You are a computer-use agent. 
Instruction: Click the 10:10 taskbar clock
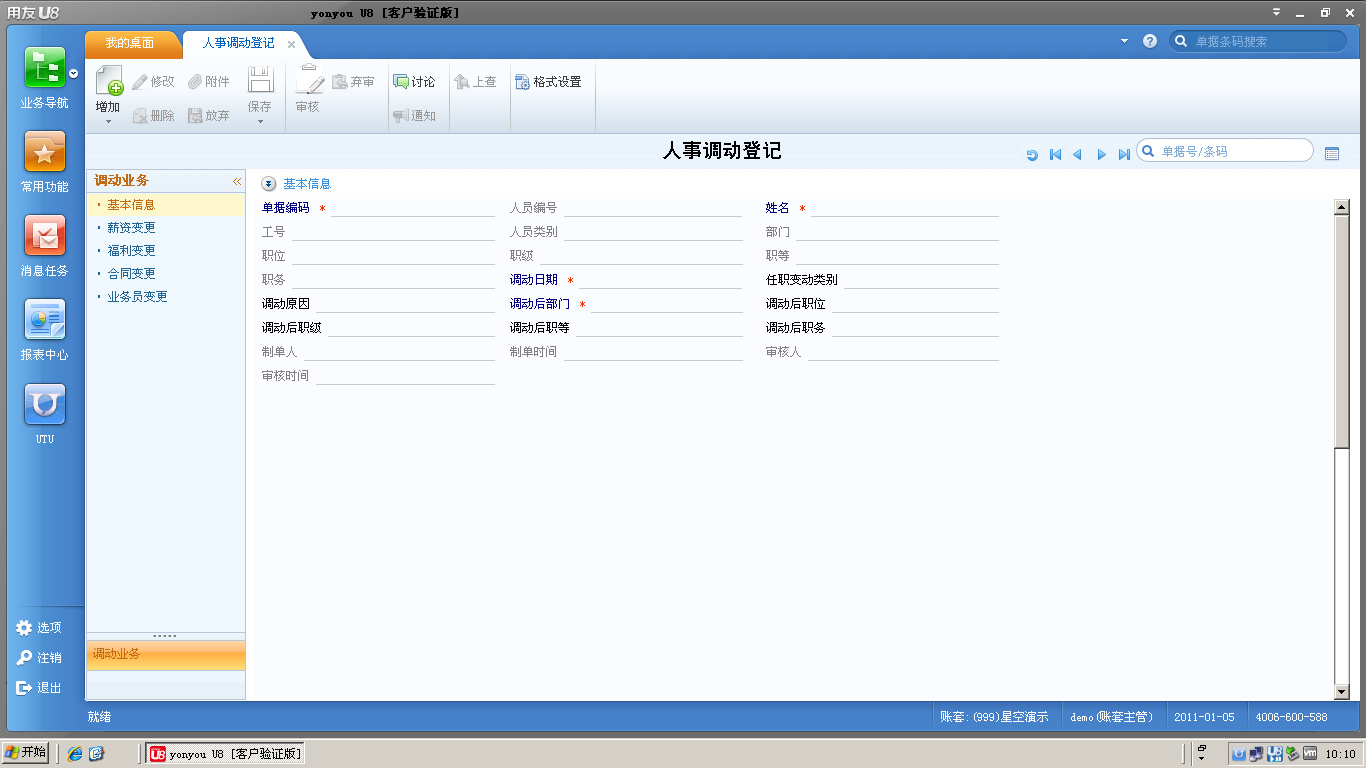1340,754
